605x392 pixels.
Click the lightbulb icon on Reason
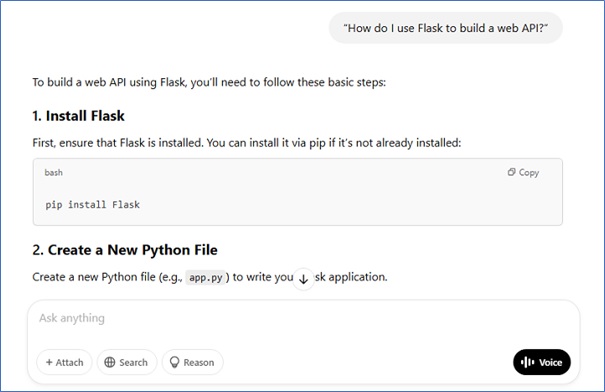tap(175, 362)
